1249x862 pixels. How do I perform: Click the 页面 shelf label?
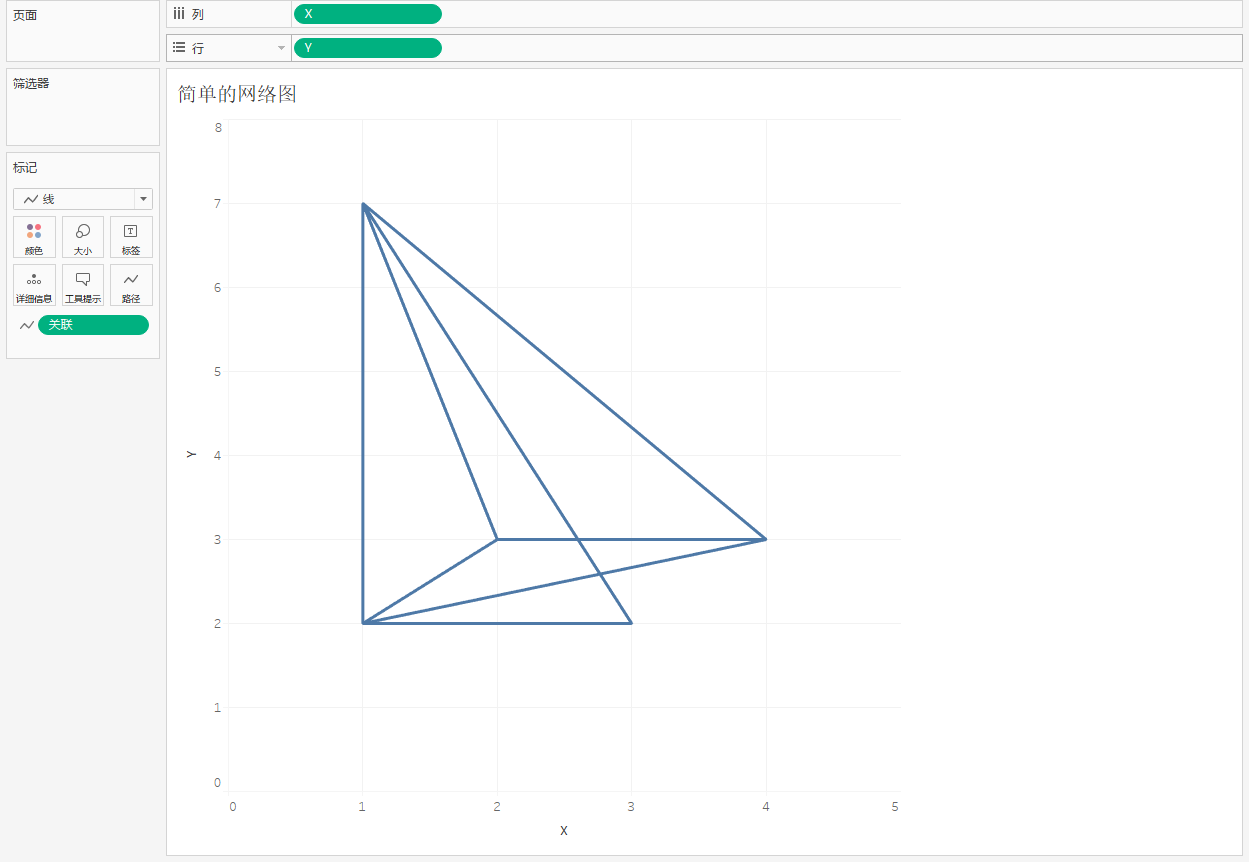click(25, 16)
